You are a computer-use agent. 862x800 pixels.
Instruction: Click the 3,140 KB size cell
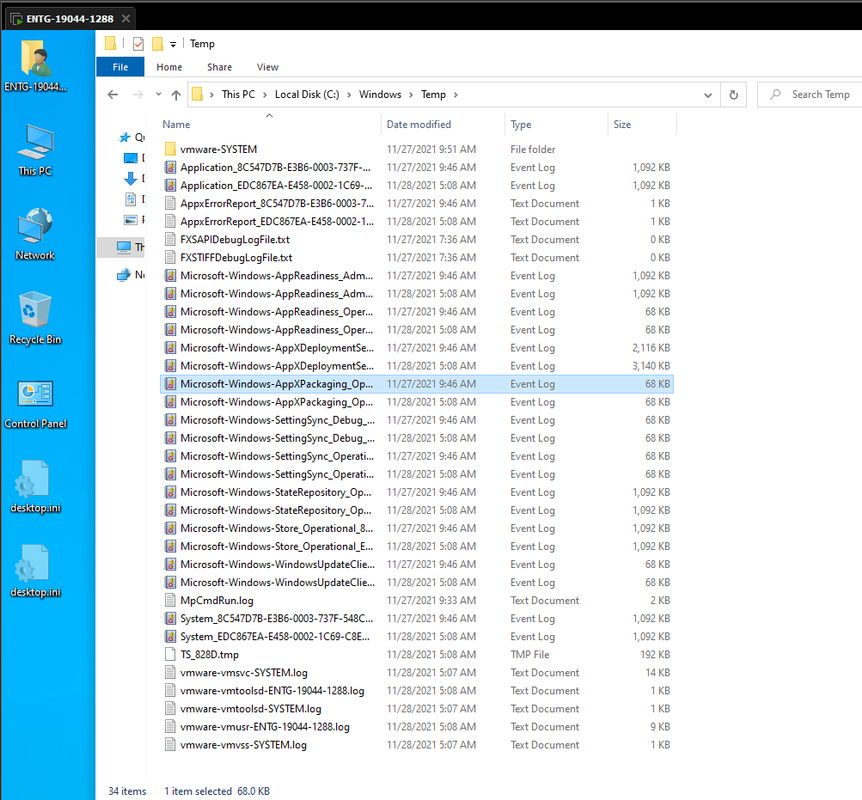(x=651, y=366)
